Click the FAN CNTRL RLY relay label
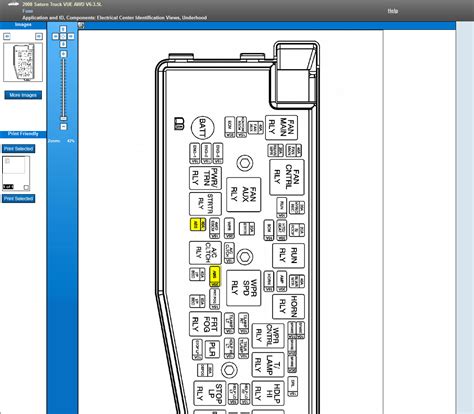 pos(287,177)
